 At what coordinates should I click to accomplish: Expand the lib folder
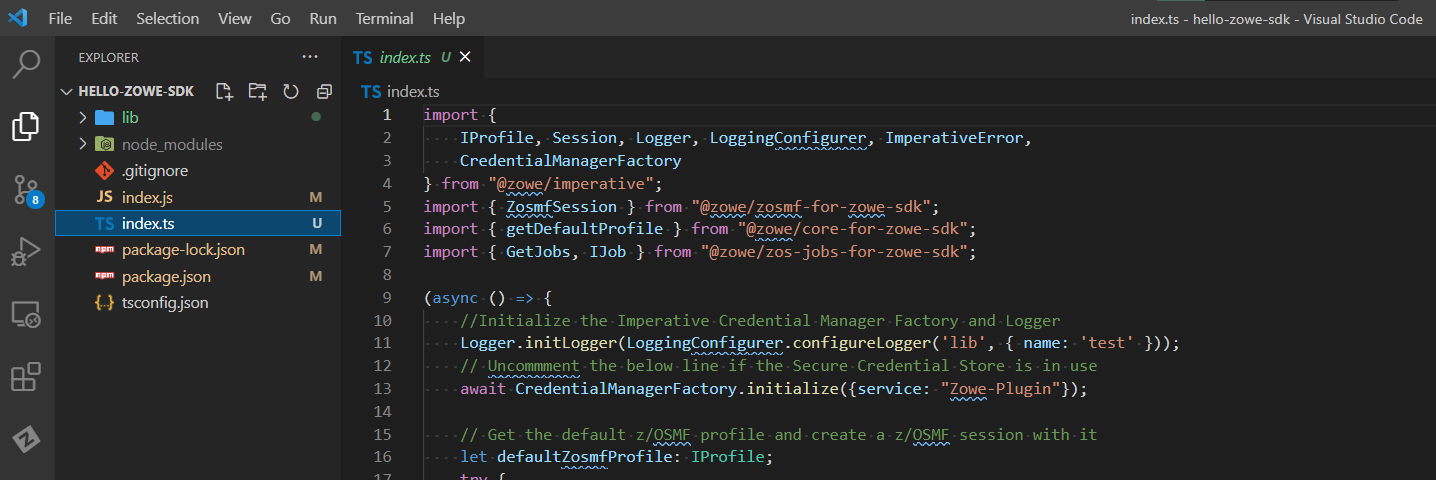pyautogui.click(x=83, y=118)
